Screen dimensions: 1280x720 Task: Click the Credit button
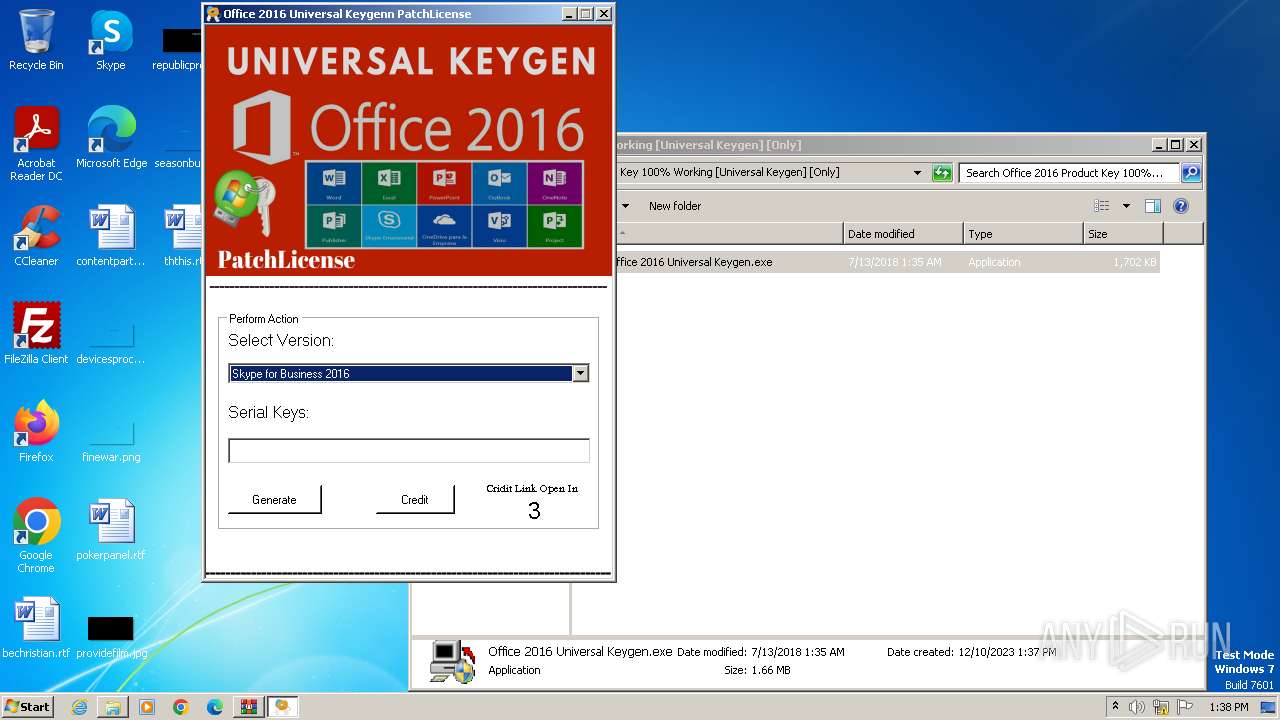[415, 500]
